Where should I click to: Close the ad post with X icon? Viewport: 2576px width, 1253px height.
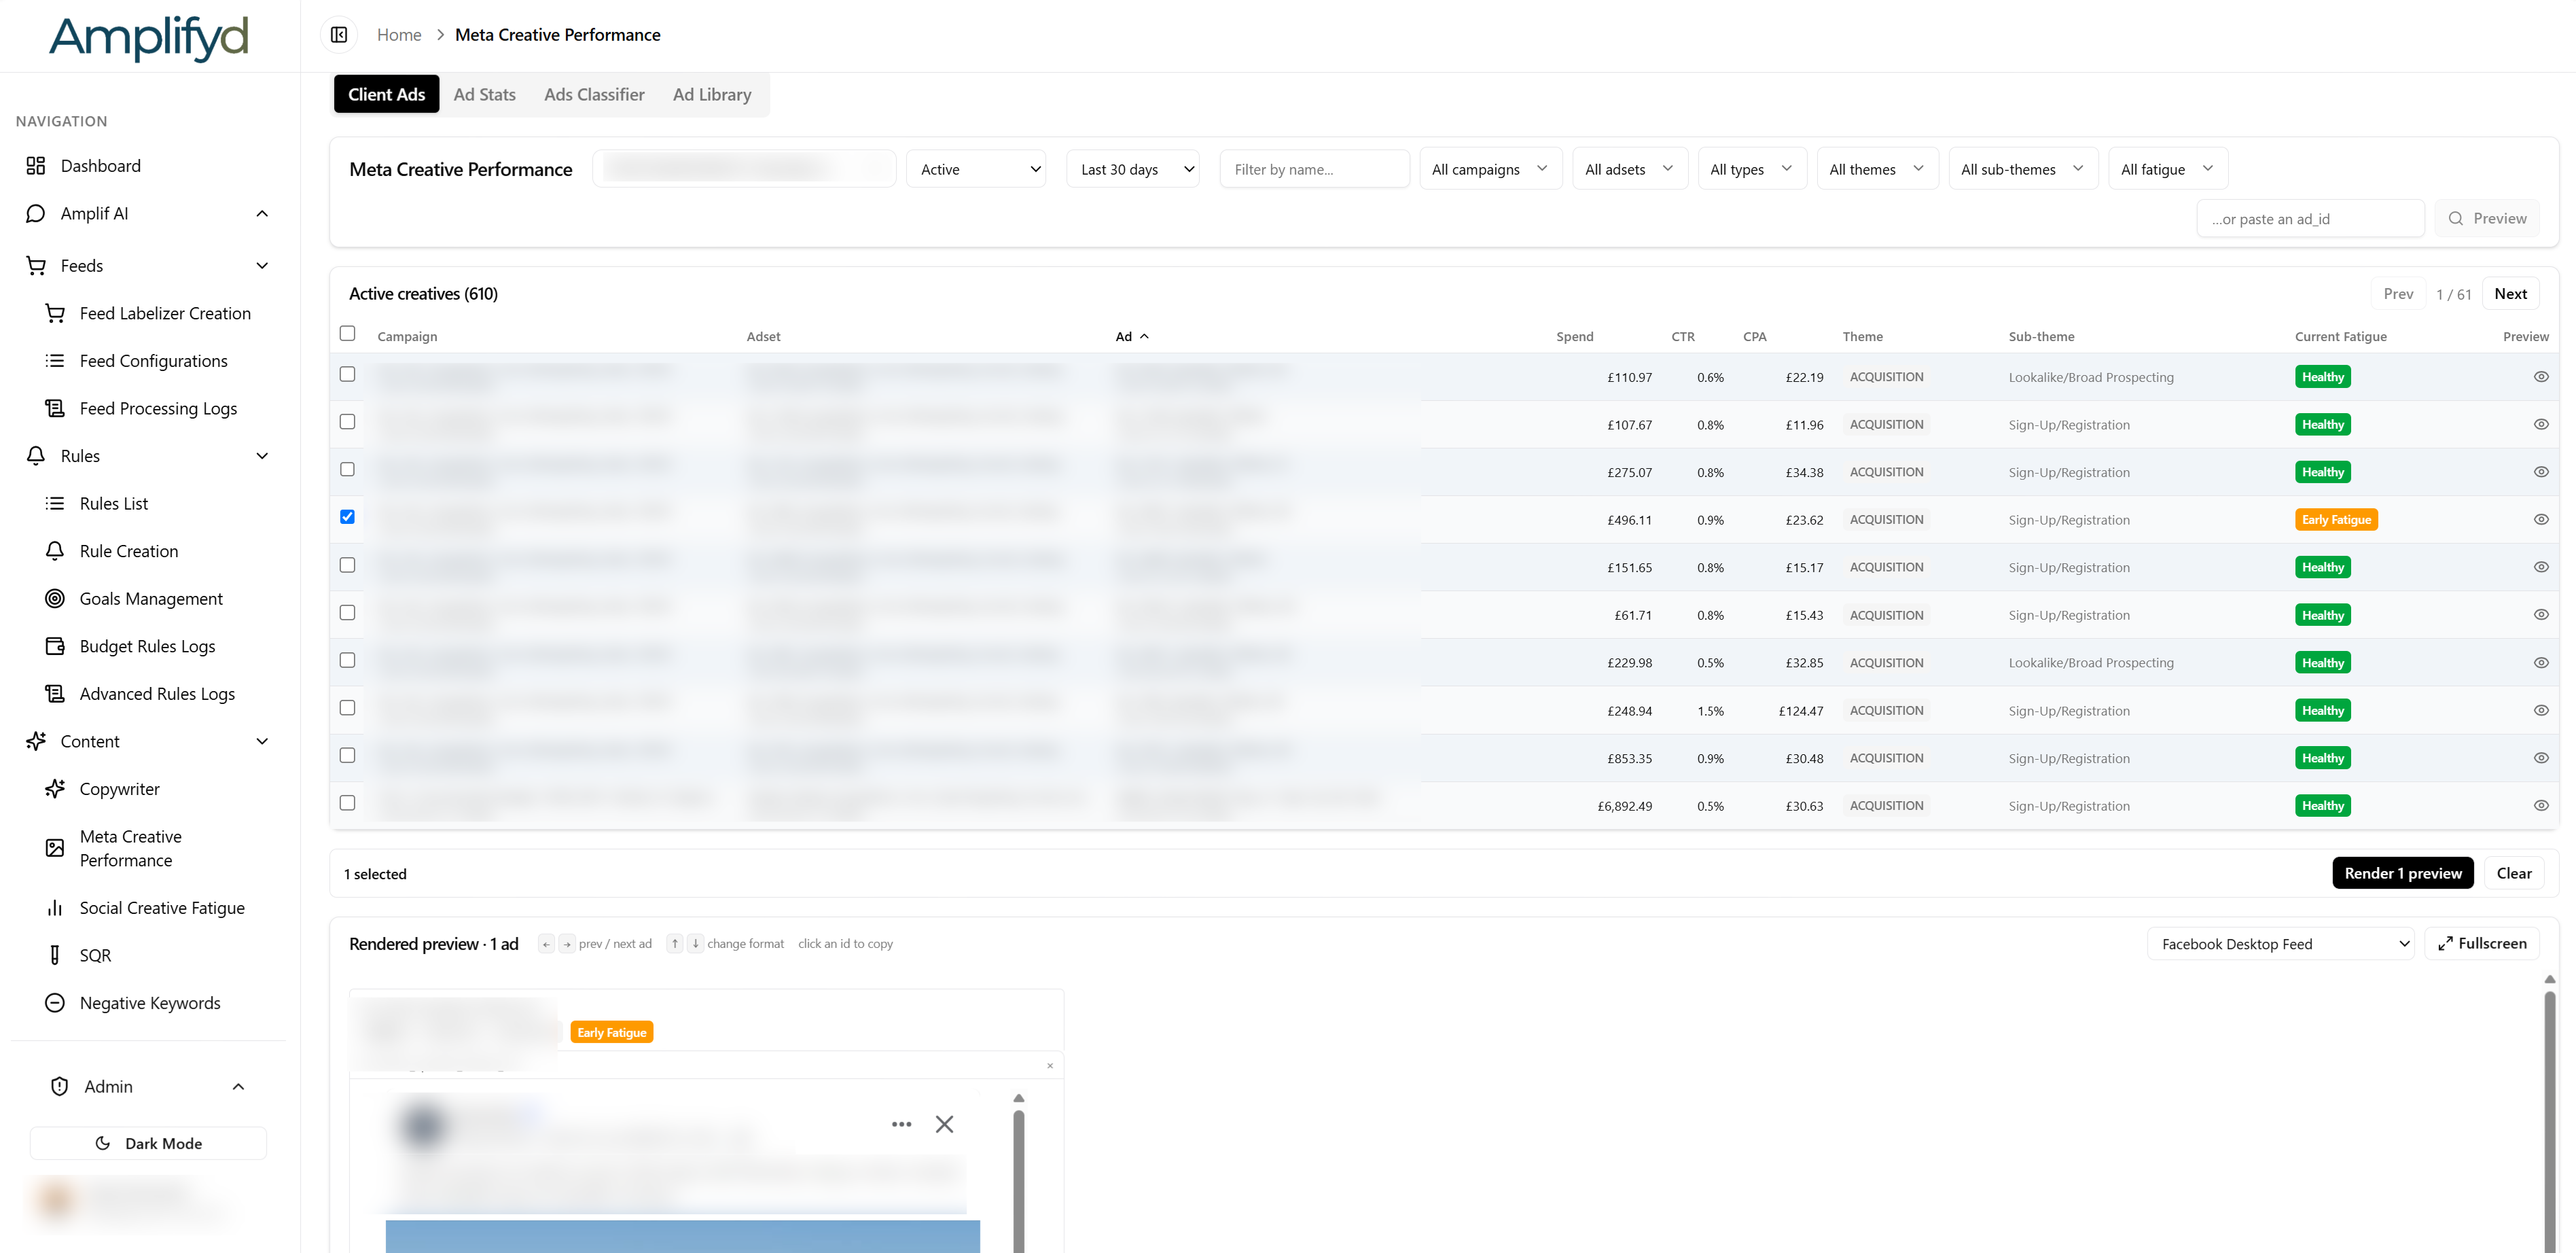tap(944, 1124)
